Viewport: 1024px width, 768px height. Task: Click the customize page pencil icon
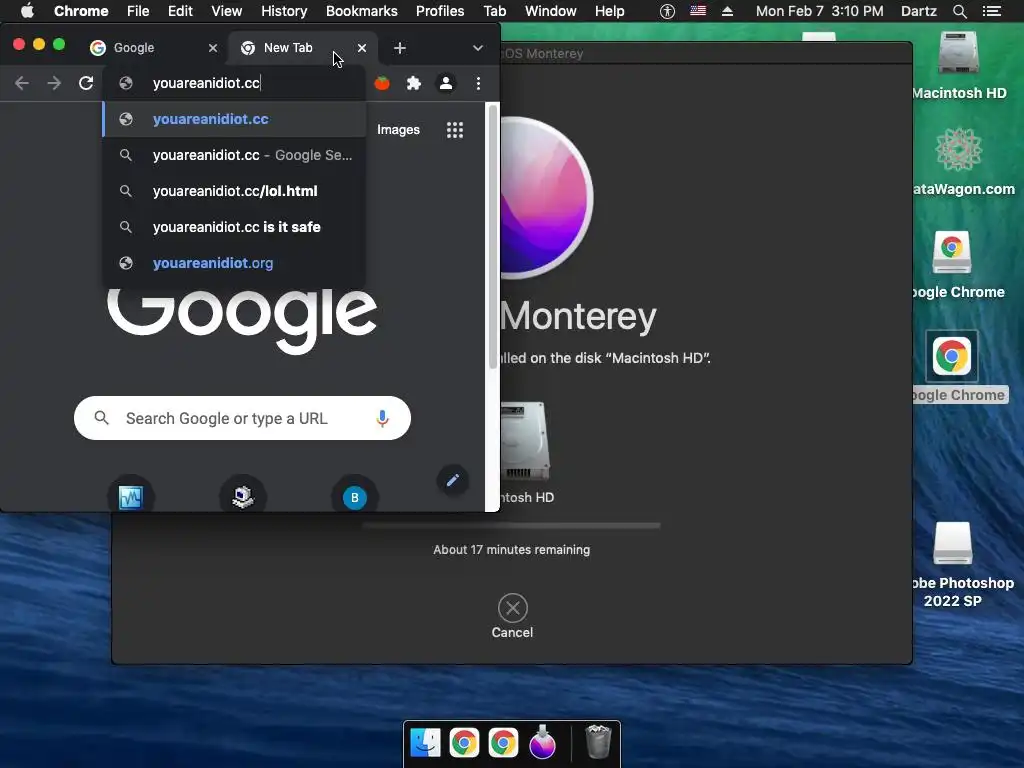click(x=453, y=481)
